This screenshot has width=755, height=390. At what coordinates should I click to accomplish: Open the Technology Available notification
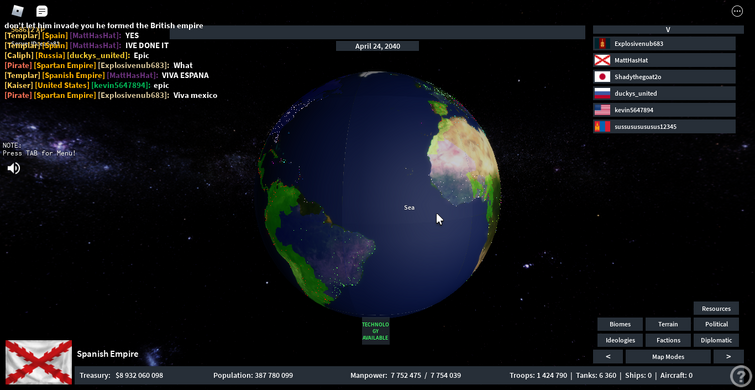pyautogui.click(x=376, y=331)
